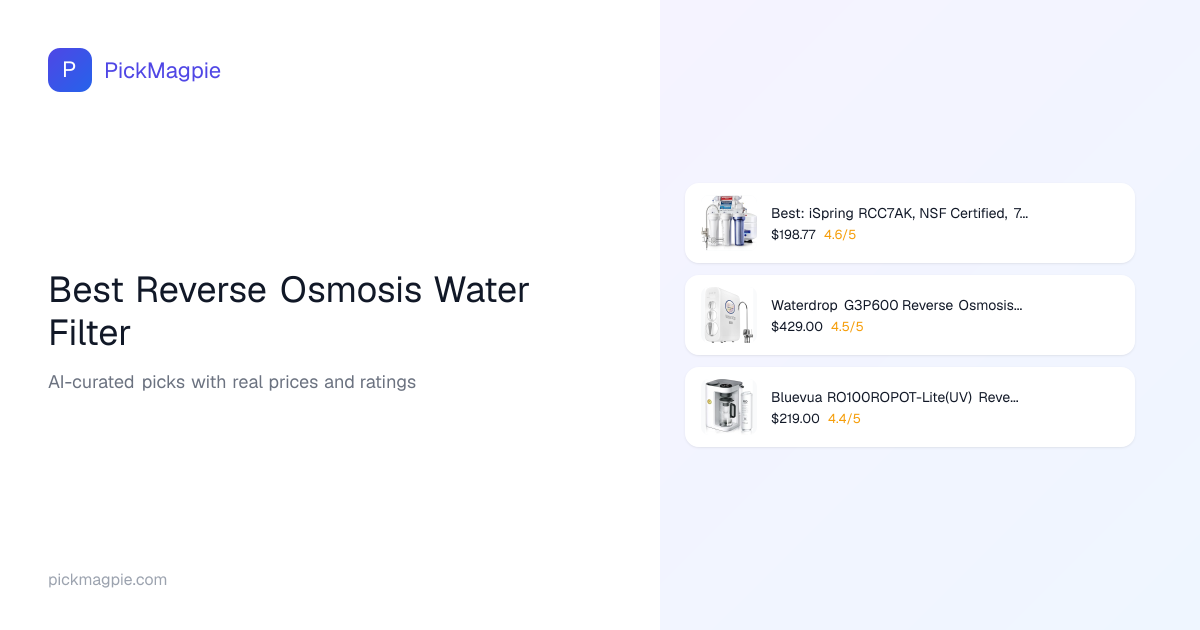Click the 4.4/5 rating
Viewport: 1200px width, 630px height.
[x=844, y=419]
